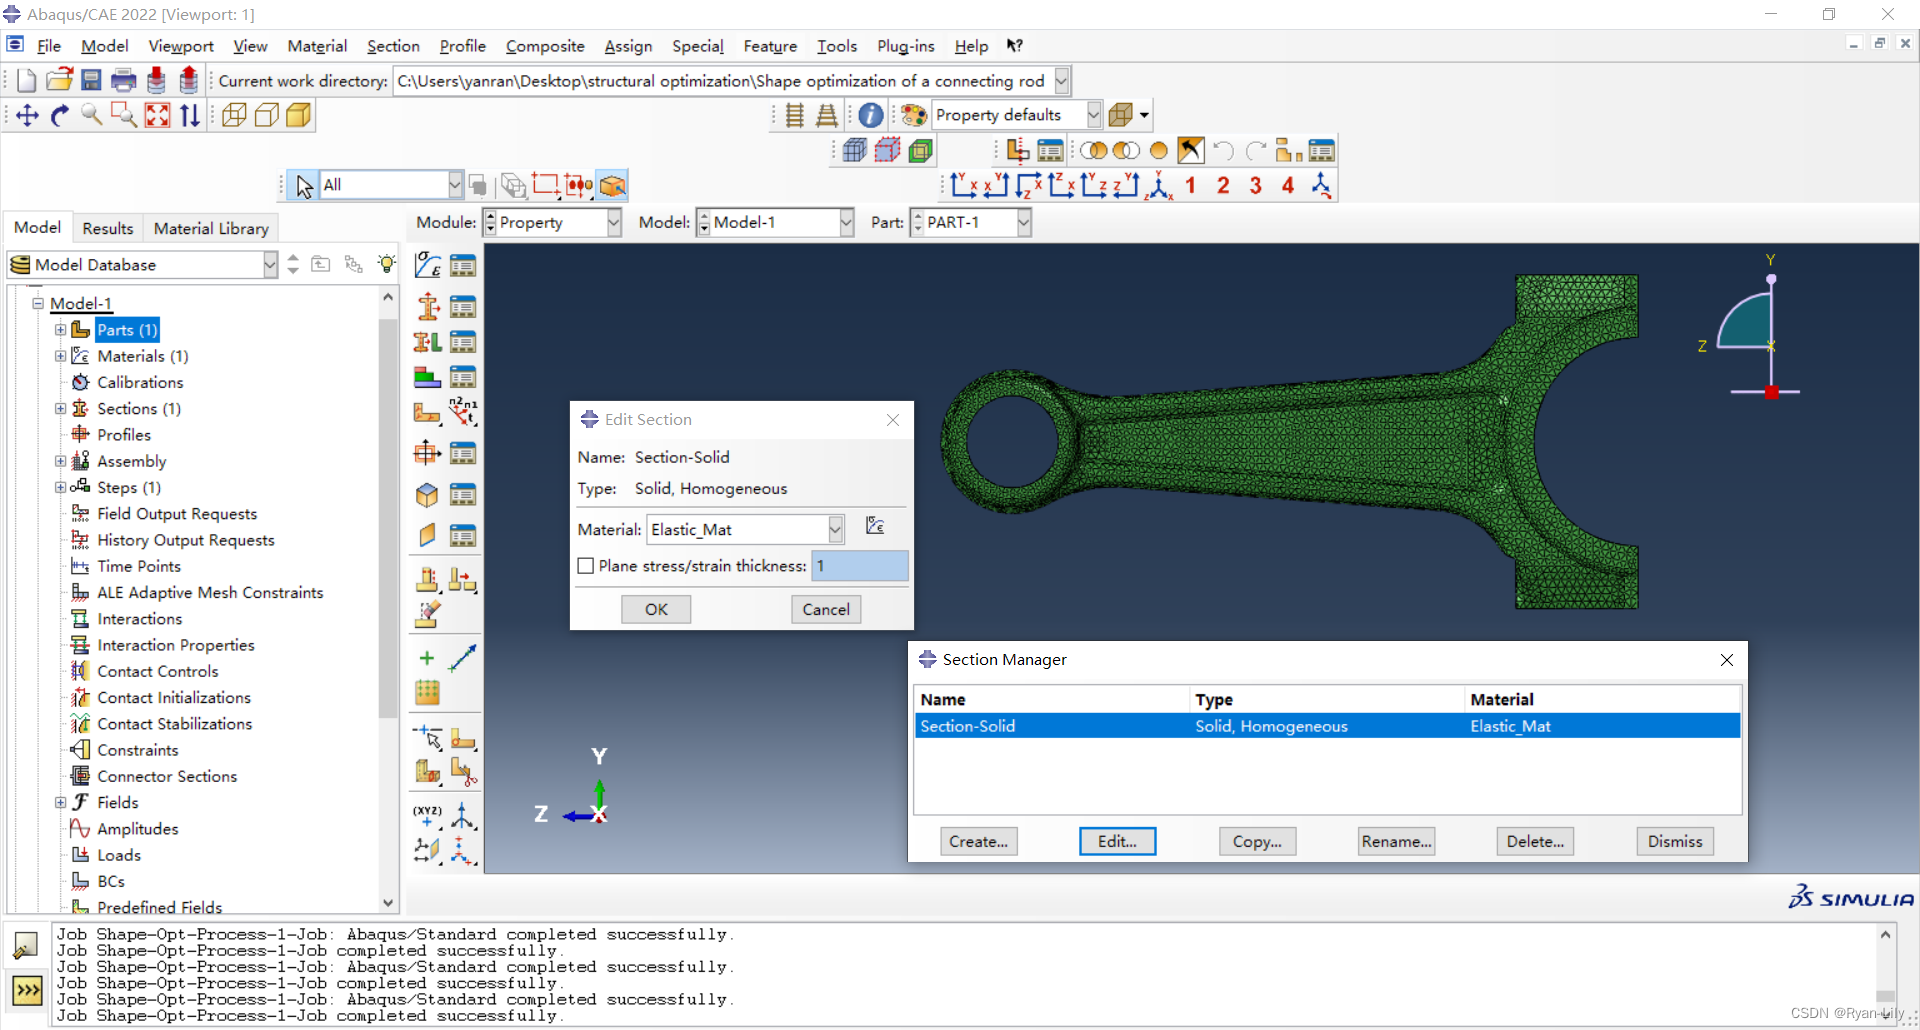The height and width of the screenshot is (1030, 1920).
Task: Collapse the Model-1 tree node
Action: click(37, 303)
